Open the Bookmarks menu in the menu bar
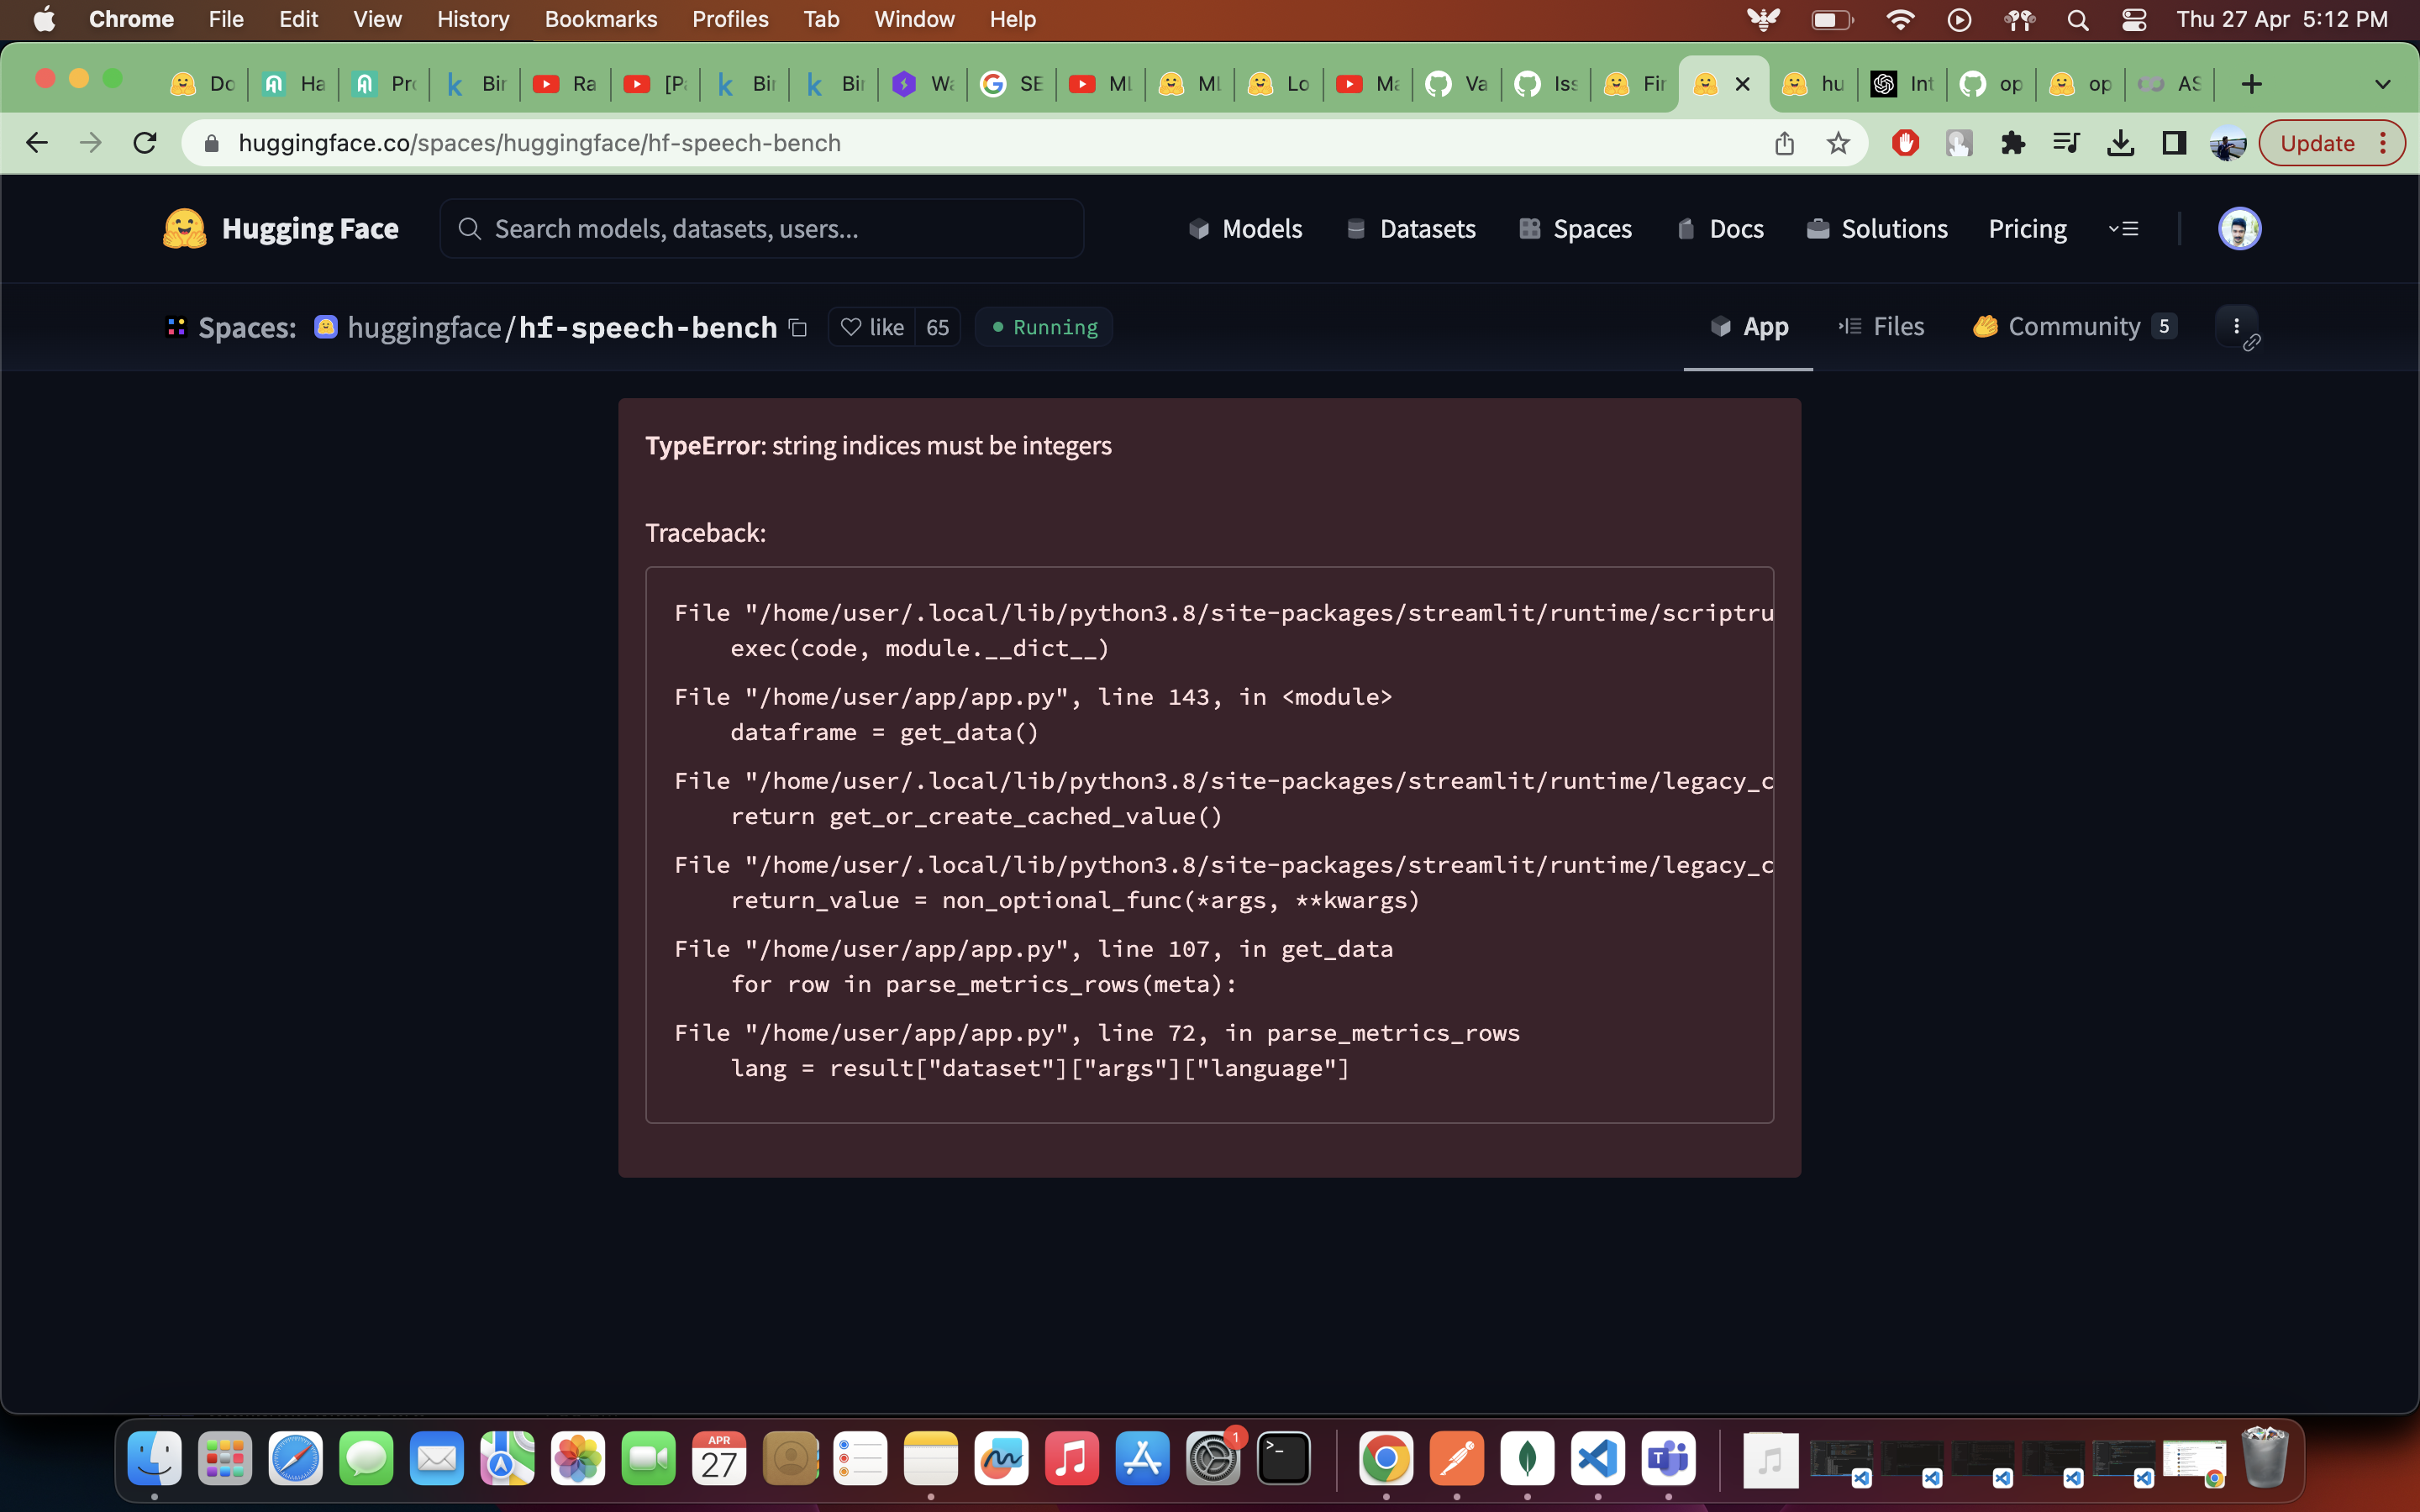The image size is (2420, 1512). (600, 19)
